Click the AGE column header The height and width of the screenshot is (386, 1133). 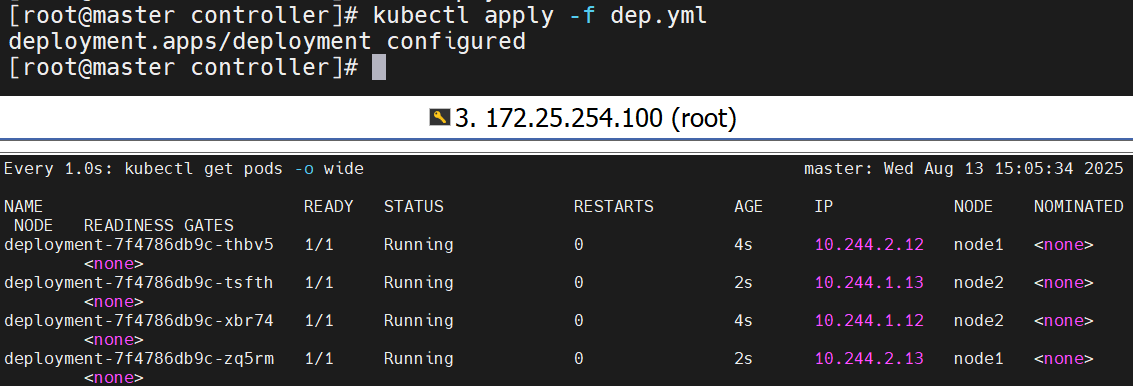click(x=749, y=207)
